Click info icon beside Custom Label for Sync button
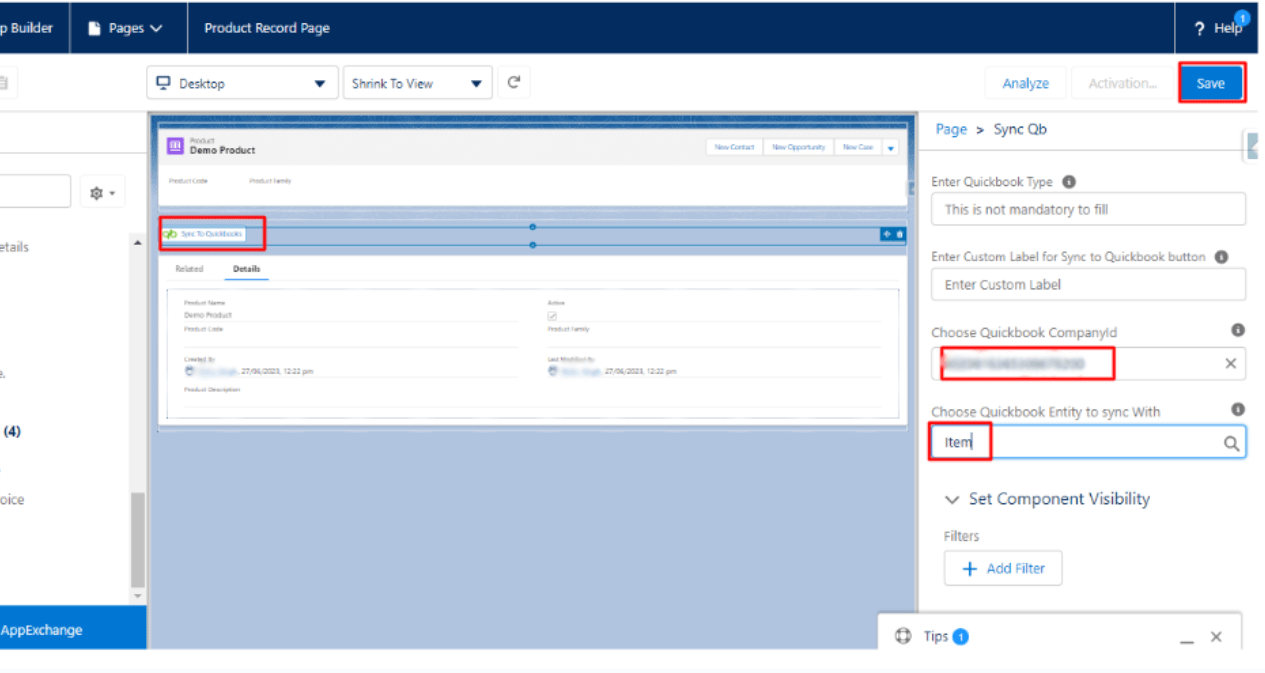1265x673 pixels. tap(1221, 256)
